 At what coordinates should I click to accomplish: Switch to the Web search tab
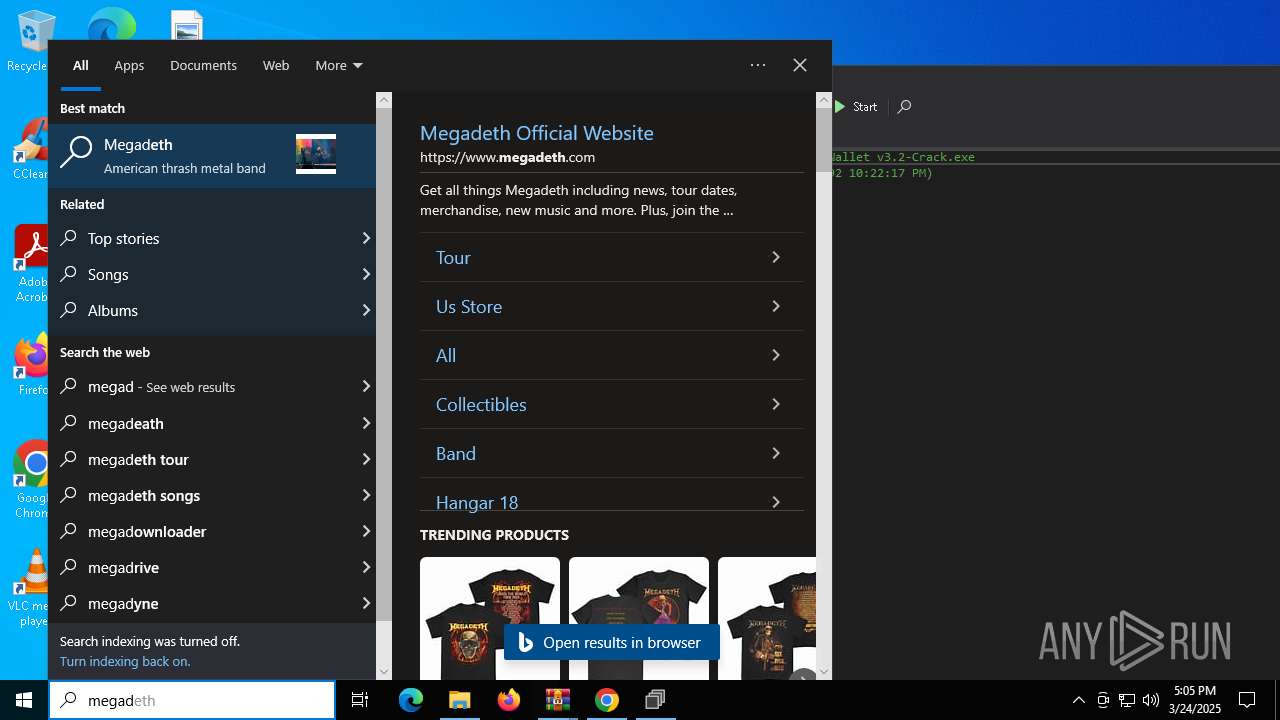(276, 65)
